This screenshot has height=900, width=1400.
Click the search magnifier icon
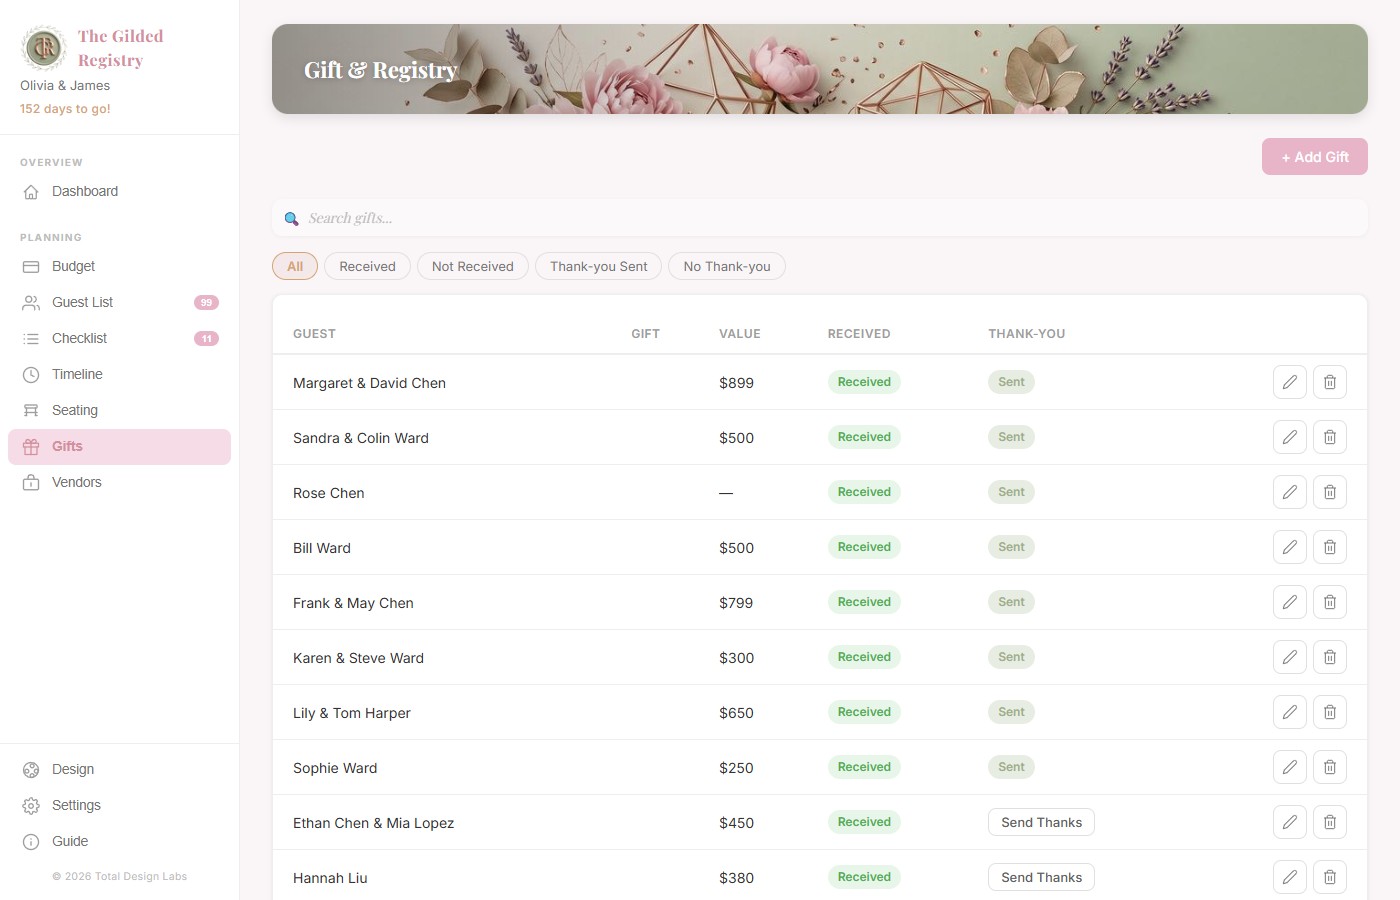(292, 219)
